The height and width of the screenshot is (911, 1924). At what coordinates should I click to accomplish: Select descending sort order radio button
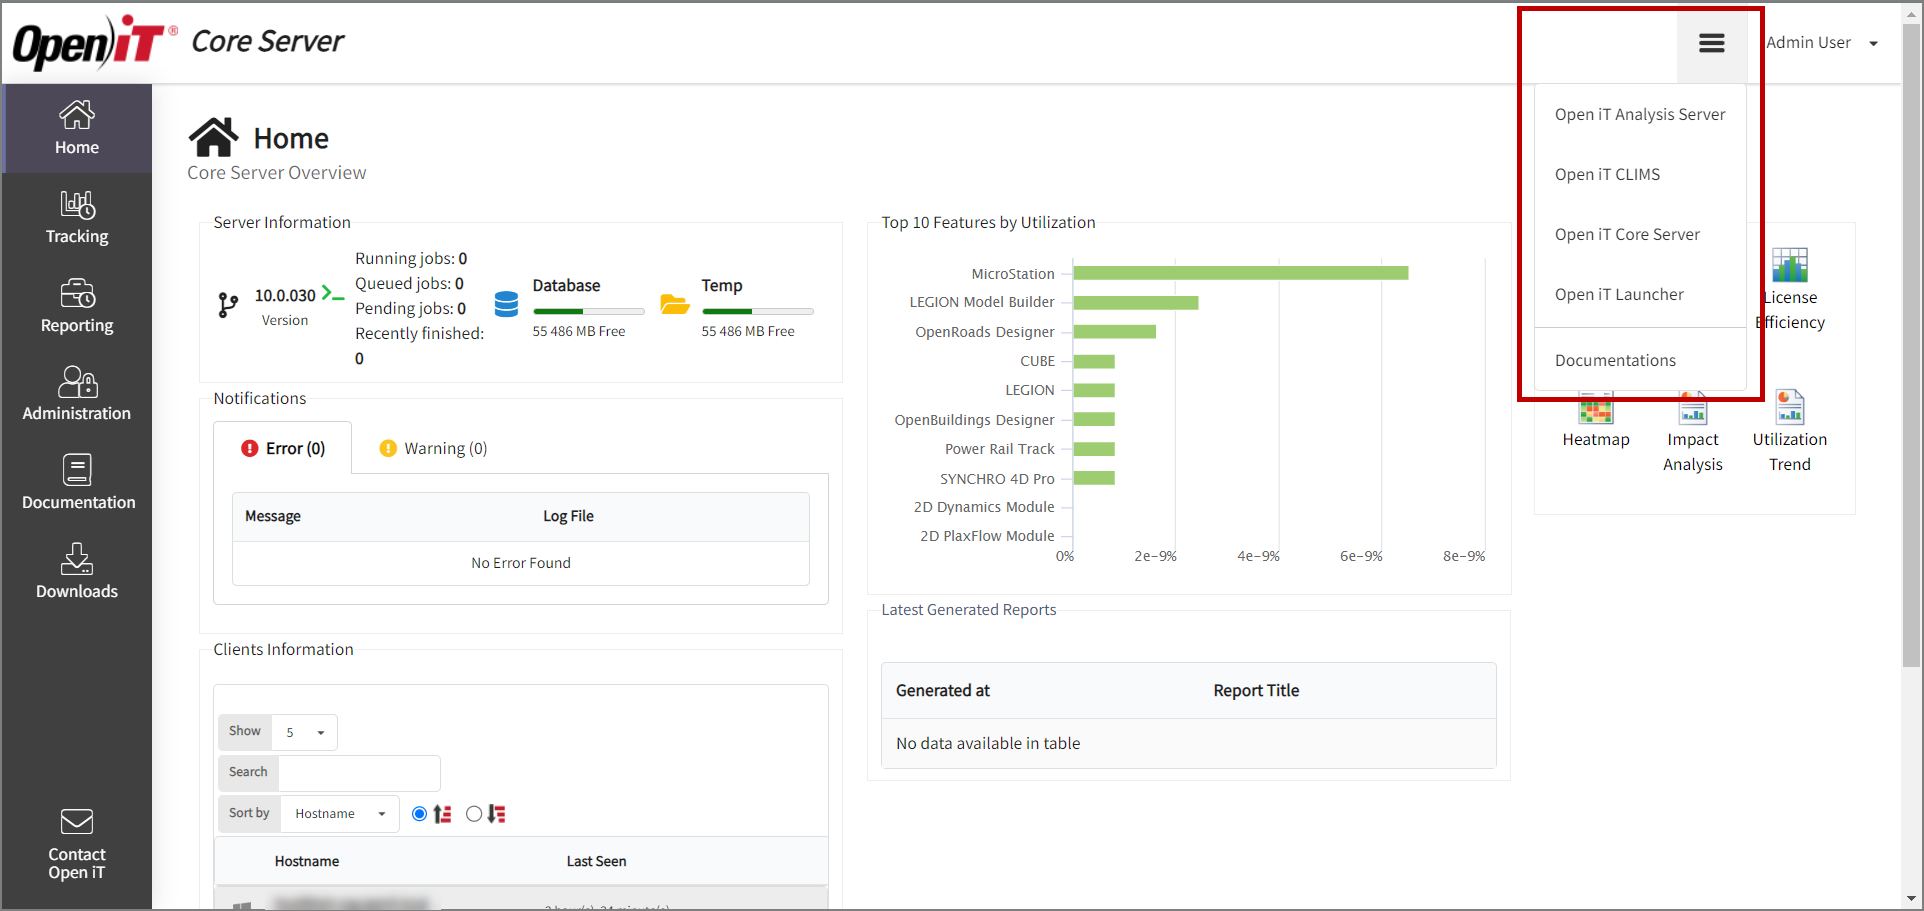click(x=474, y=814)
